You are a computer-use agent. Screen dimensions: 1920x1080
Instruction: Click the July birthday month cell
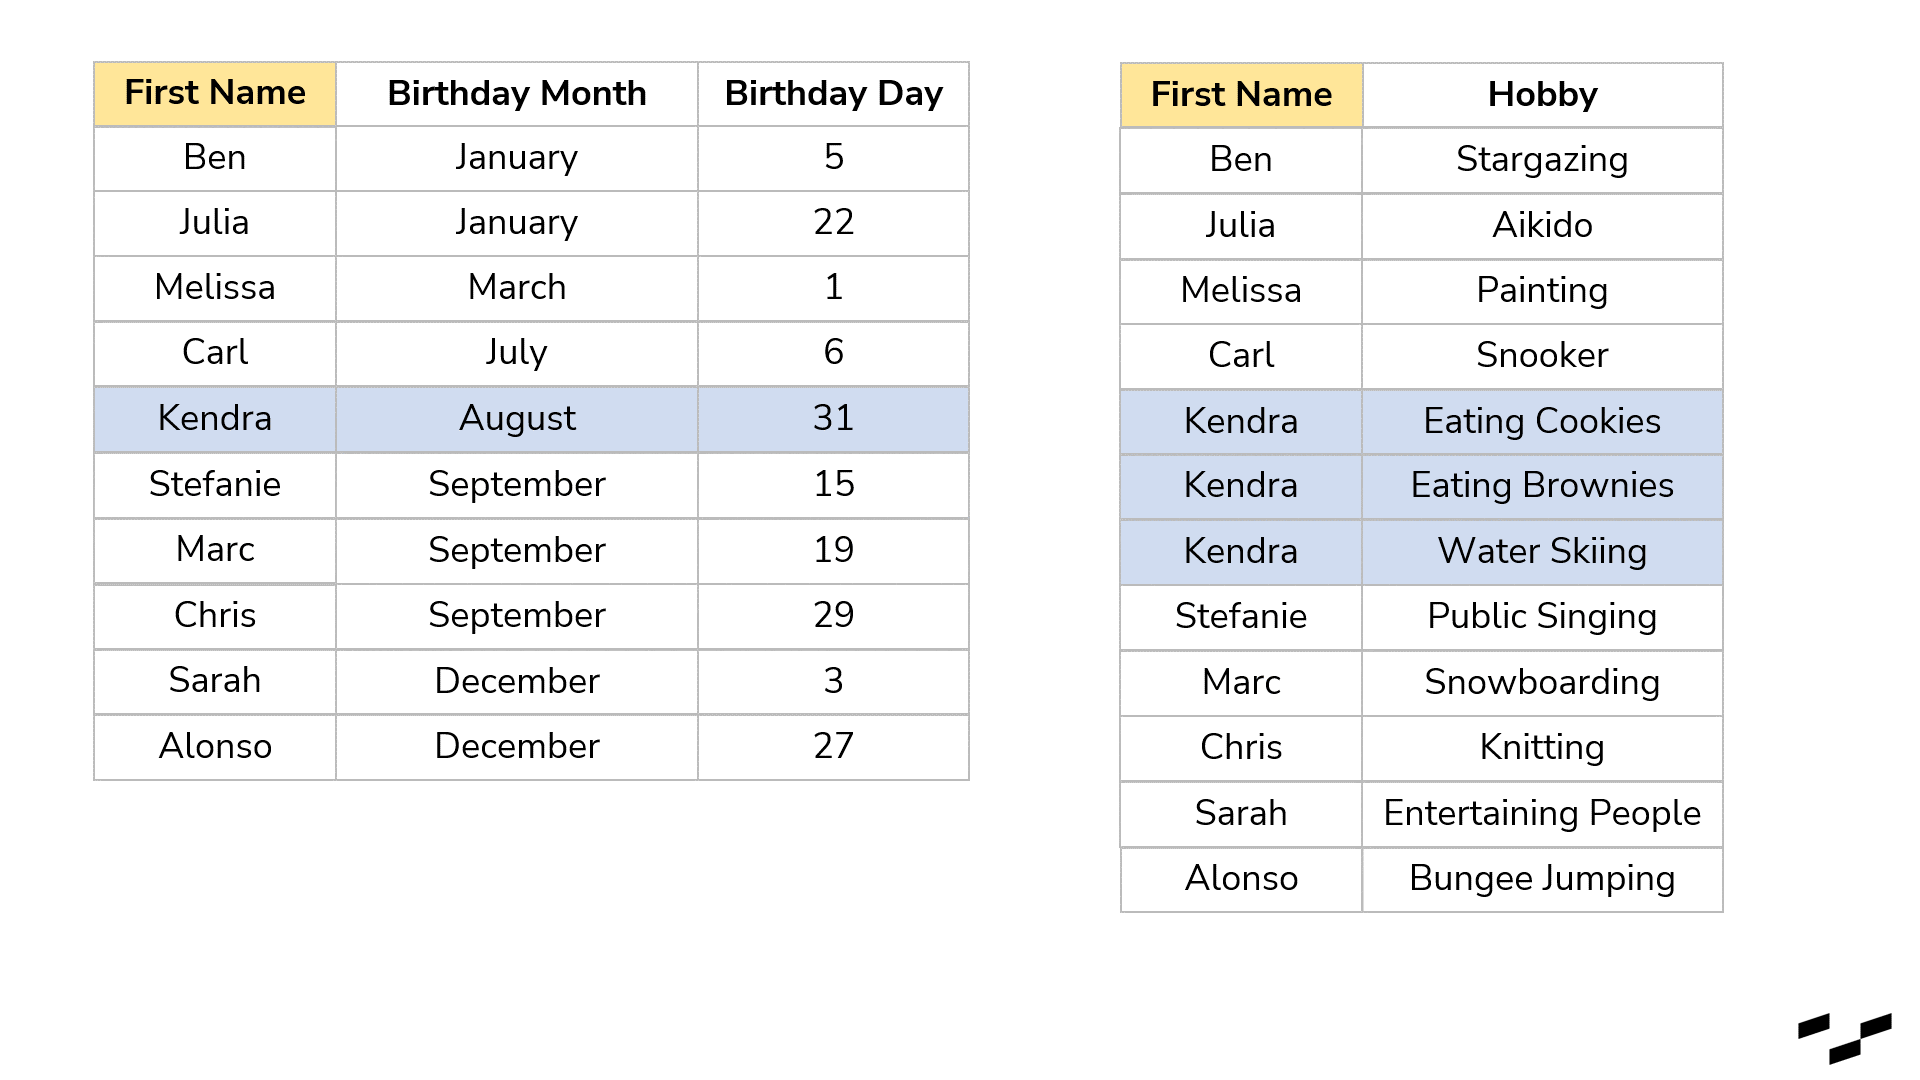[x=517, y=353]
